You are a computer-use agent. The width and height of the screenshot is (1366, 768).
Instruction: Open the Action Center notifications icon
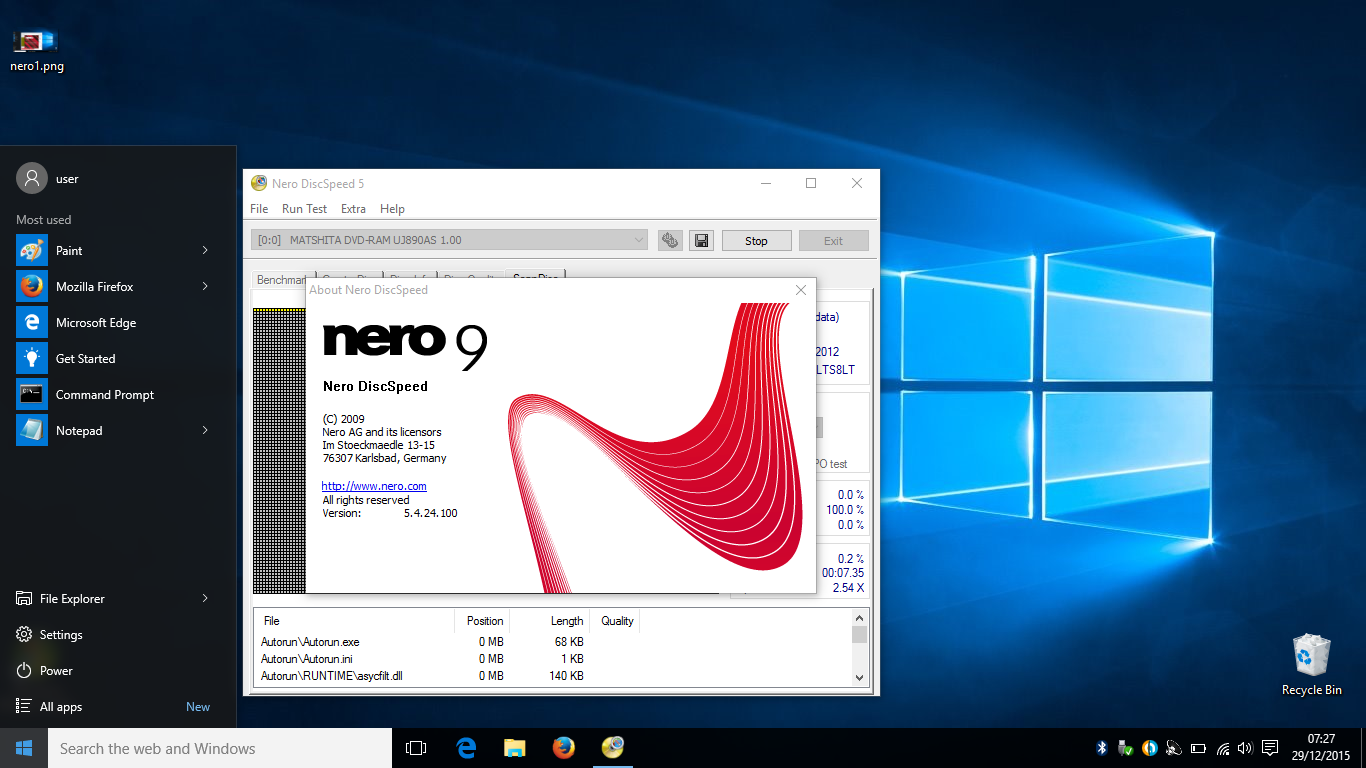pos(1270,748)
